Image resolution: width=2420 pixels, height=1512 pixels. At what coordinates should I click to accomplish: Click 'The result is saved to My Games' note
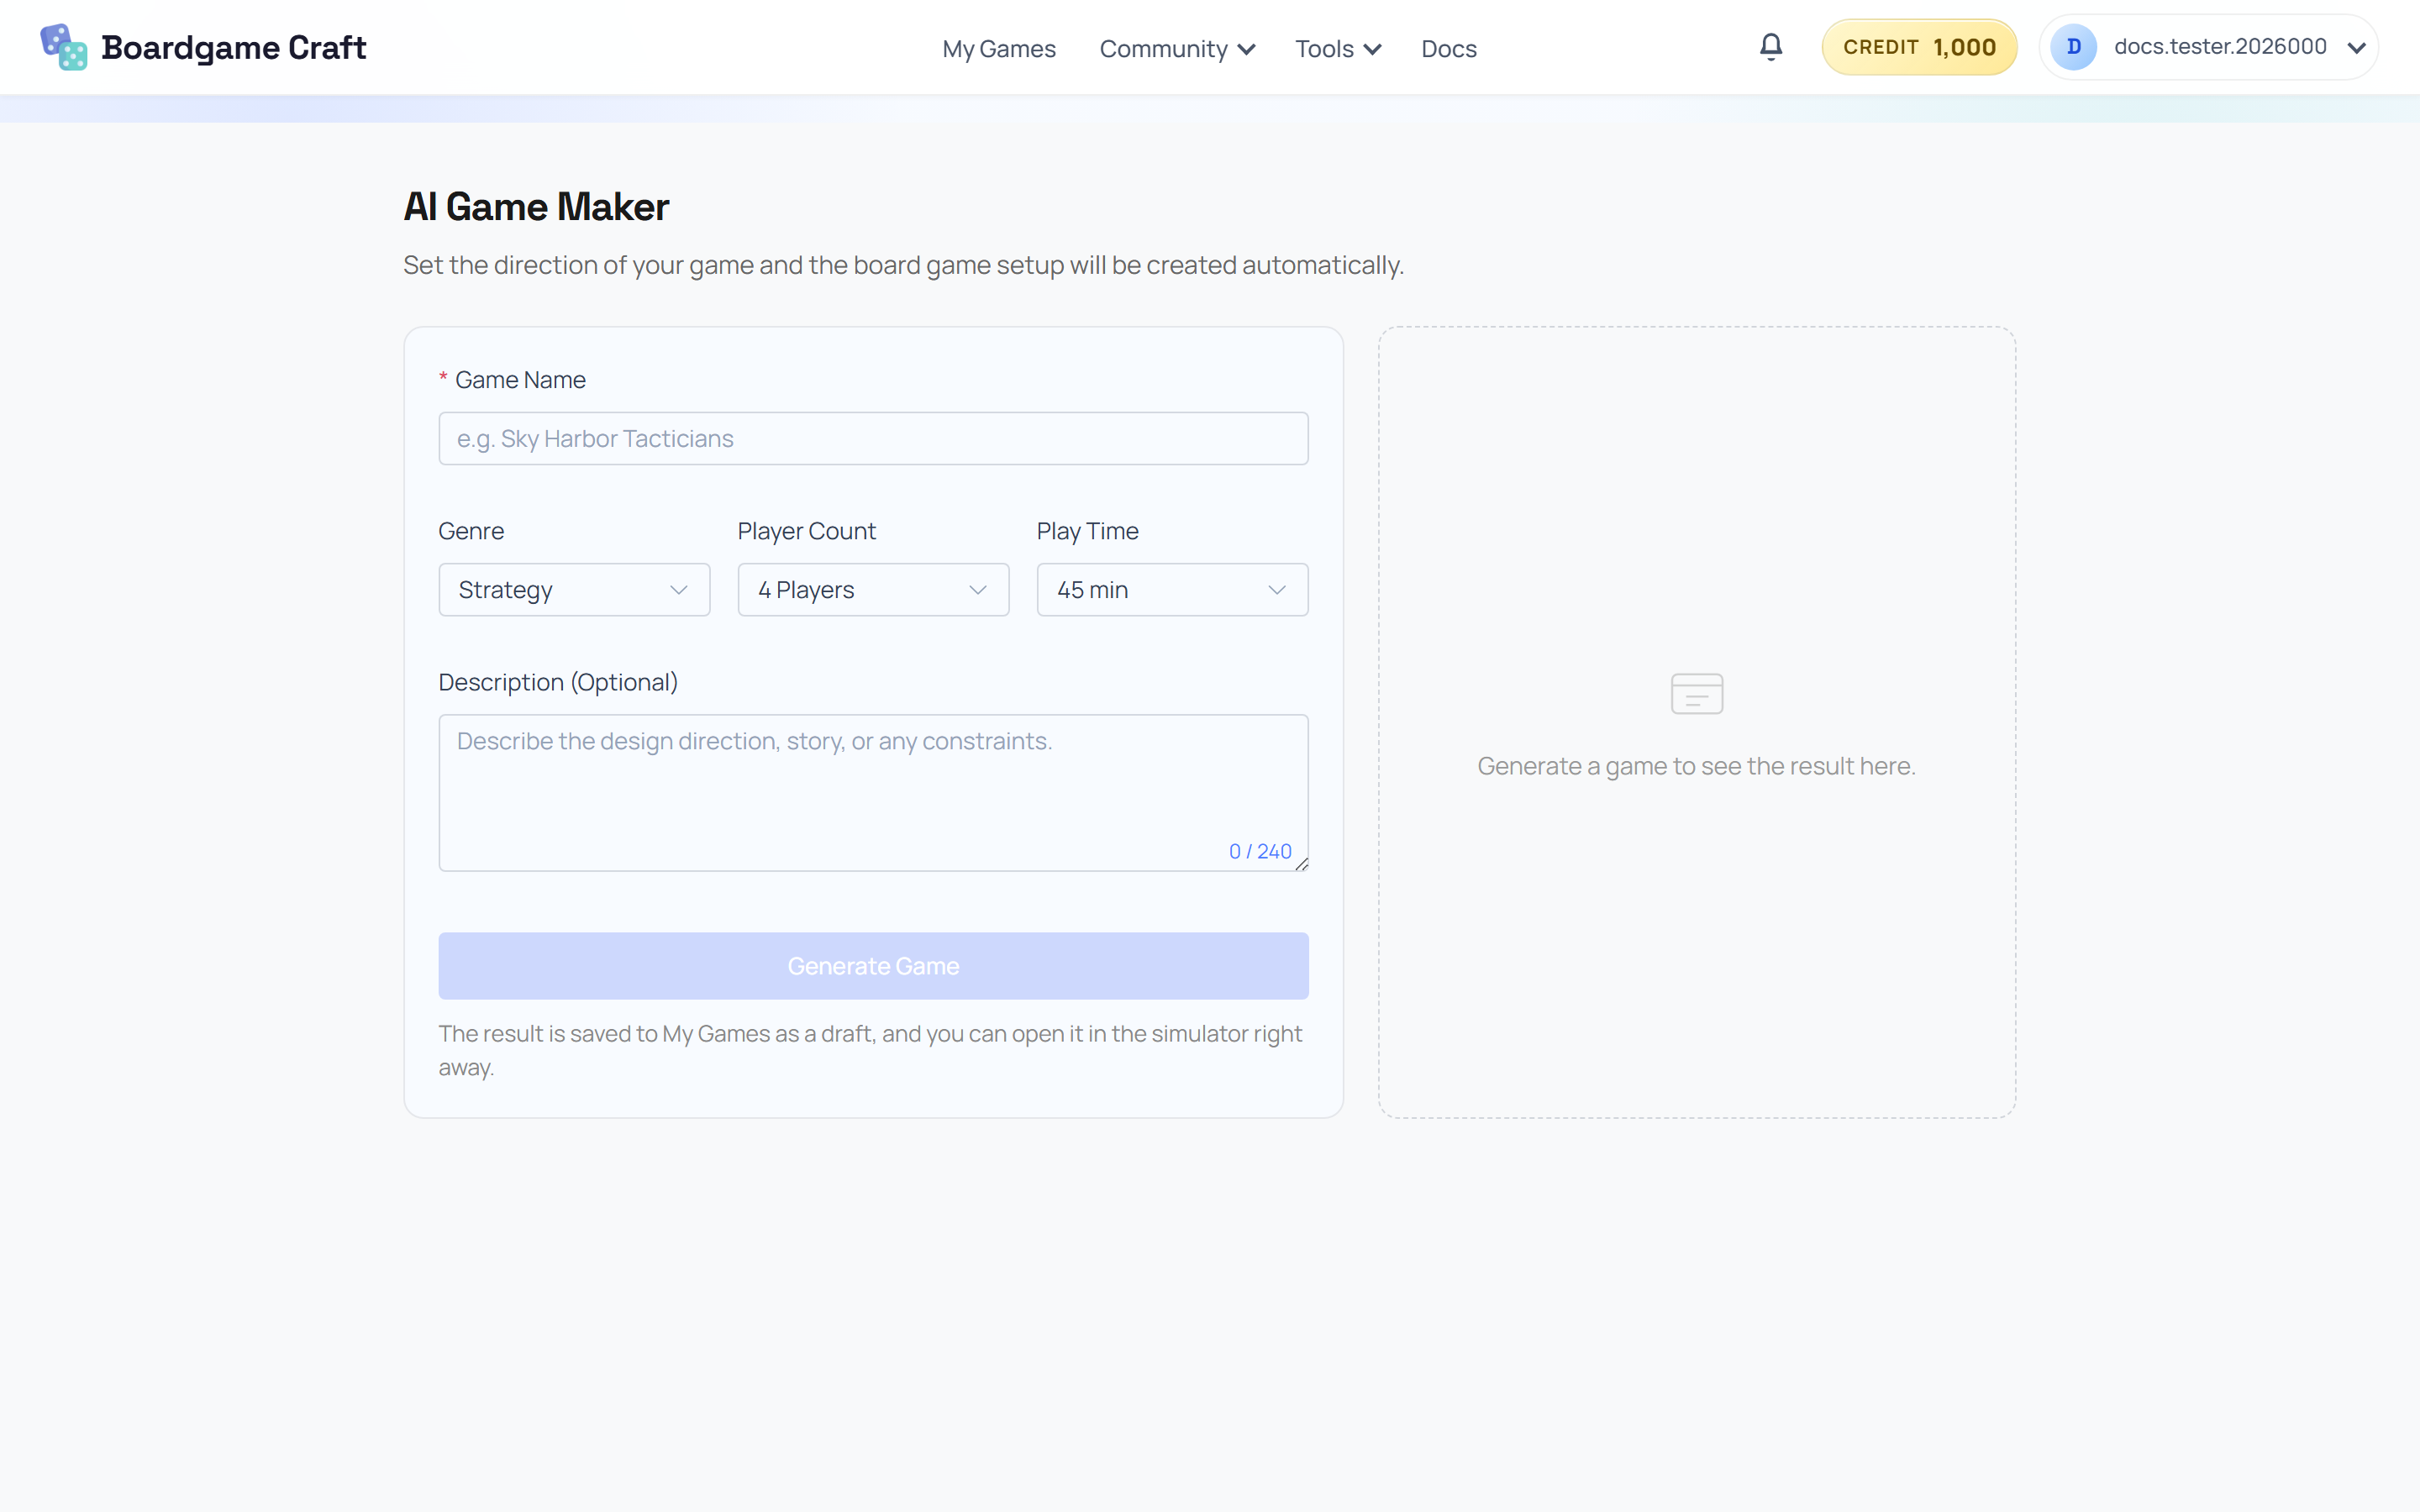873,1050
